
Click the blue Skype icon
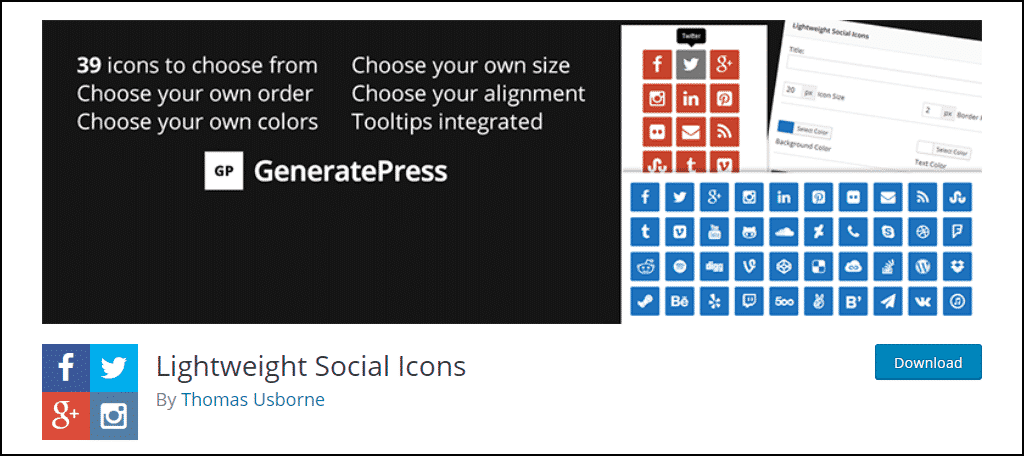pyautogui.click(x=888, y=231)
